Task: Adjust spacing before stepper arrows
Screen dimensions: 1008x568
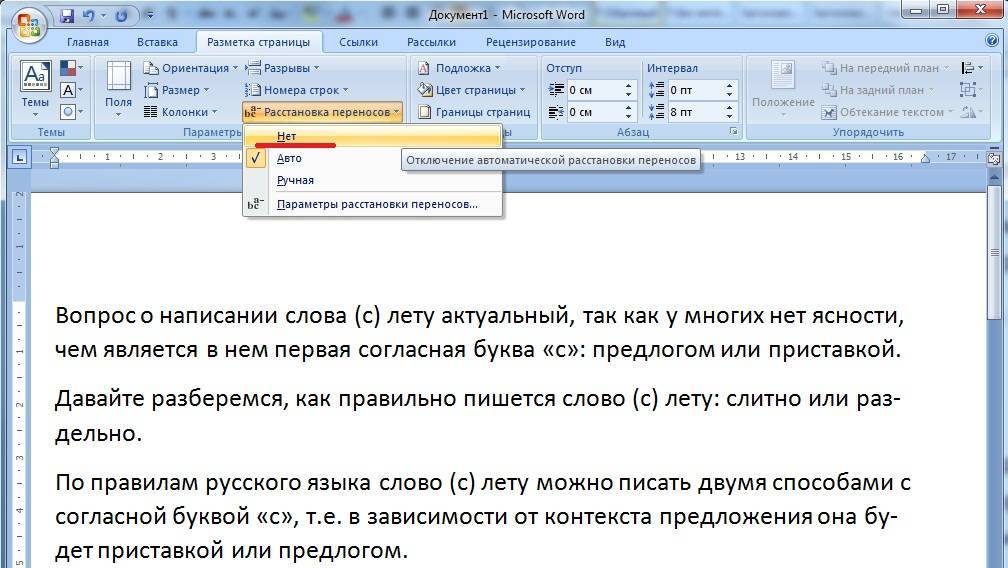Action: 730,90
